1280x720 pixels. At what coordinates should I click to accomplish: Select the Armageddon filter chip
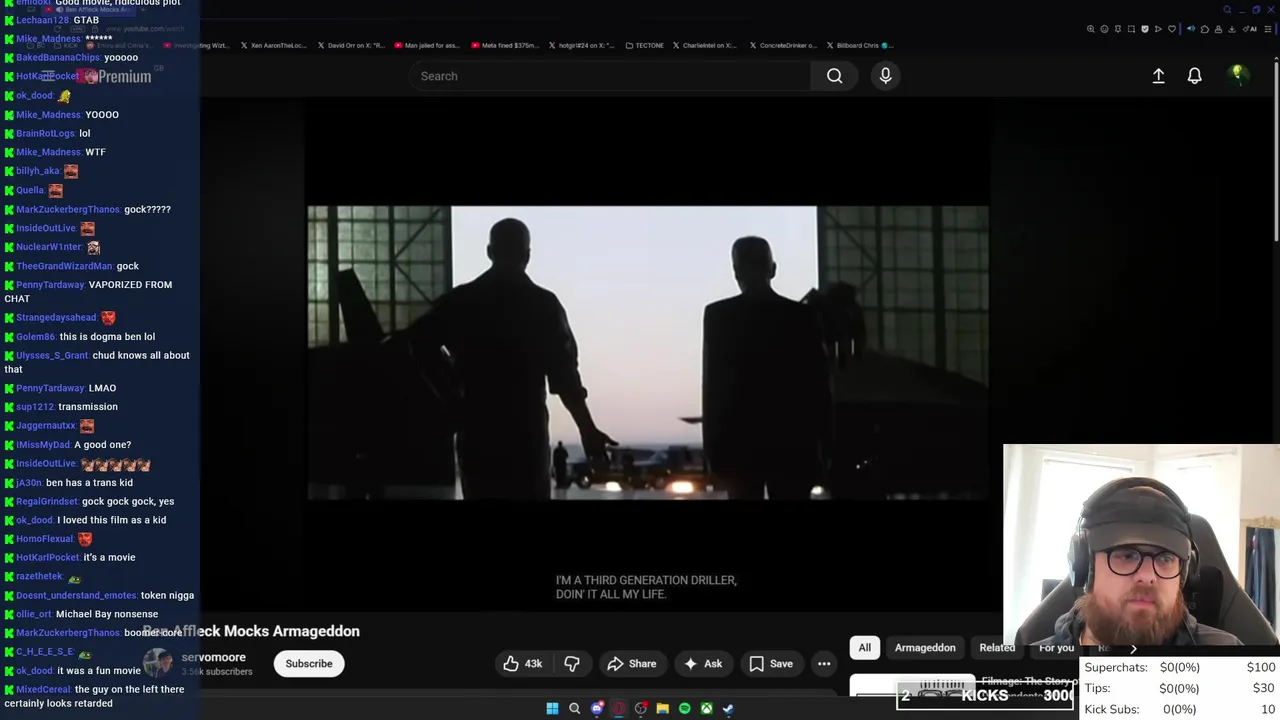(925, 647)
